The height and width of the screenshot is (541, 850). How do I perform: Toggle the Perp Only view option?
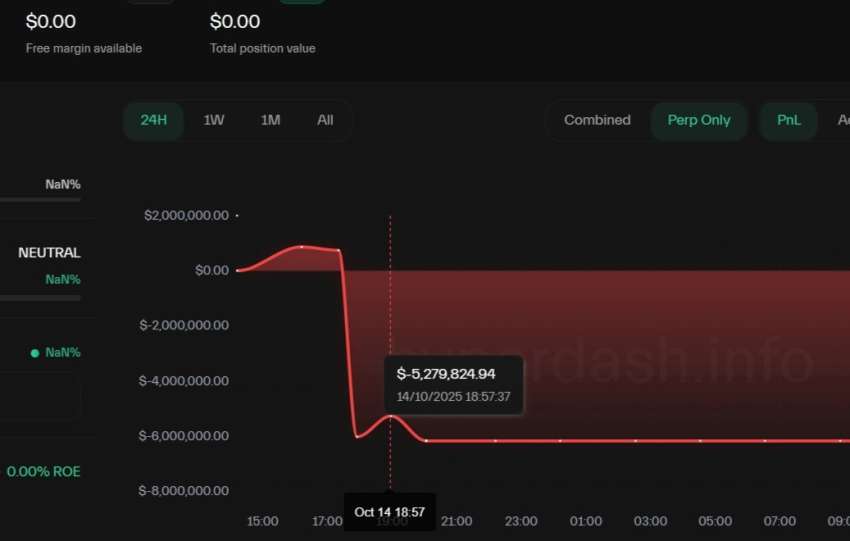point(699,120)
